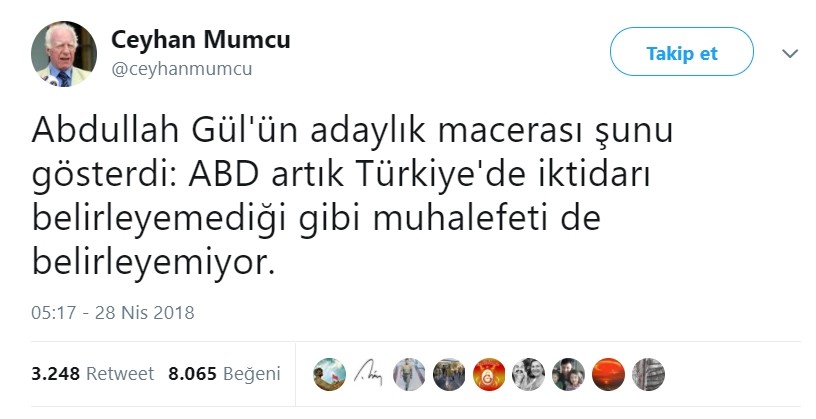View the 8.065 Beğeni likes list
The width and height of the screenshot is (816, 419).
pos(224,373)
